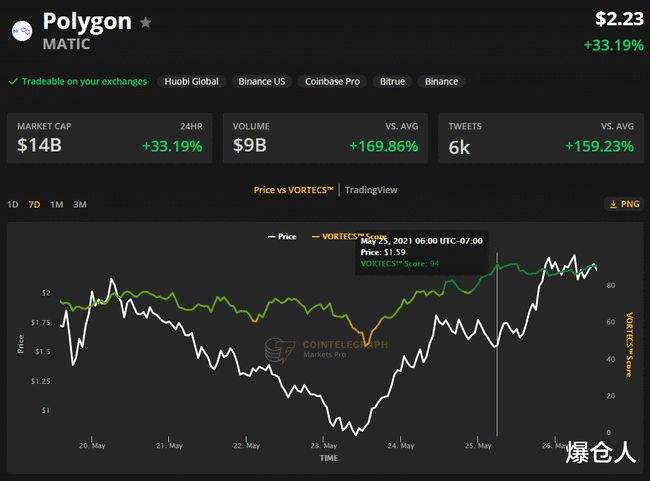
Task: Switch chart range to 1M
Action: (x=57, y=204)
